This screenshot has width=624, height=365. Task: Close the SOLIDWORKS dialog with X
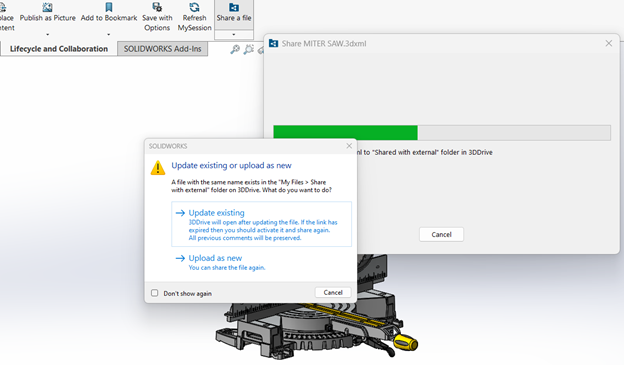349,146
